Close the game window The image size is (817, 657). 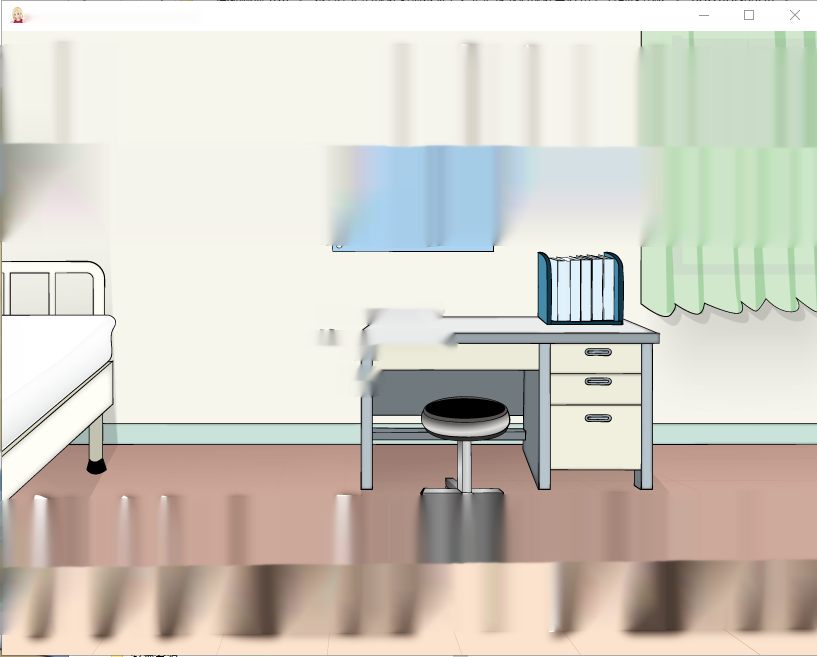point(794,15)
